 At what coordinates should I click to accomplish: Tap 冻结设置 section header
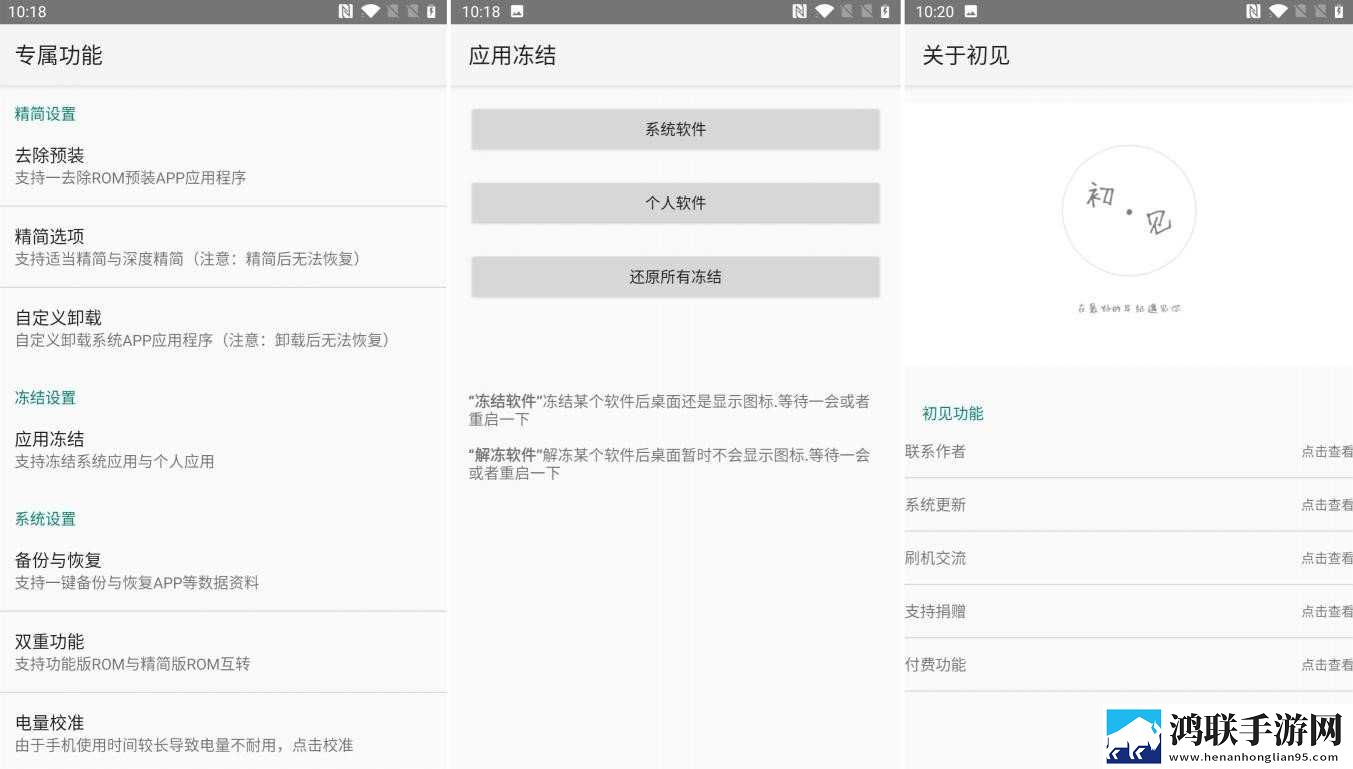click(x=45, y=397)
